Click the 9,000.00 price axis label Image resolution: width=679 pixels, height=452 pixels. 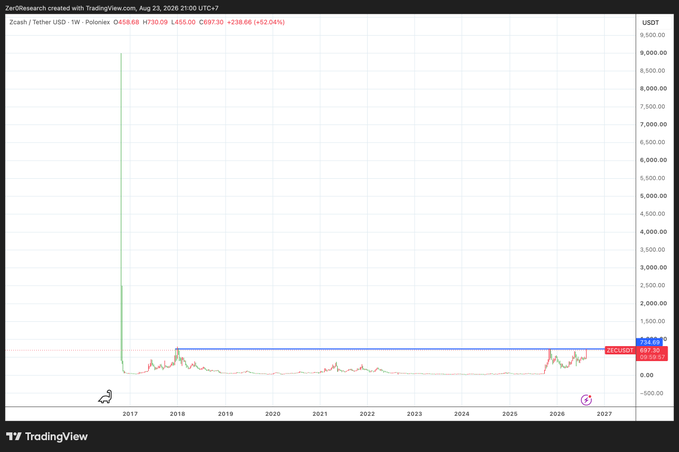point(653,53)
